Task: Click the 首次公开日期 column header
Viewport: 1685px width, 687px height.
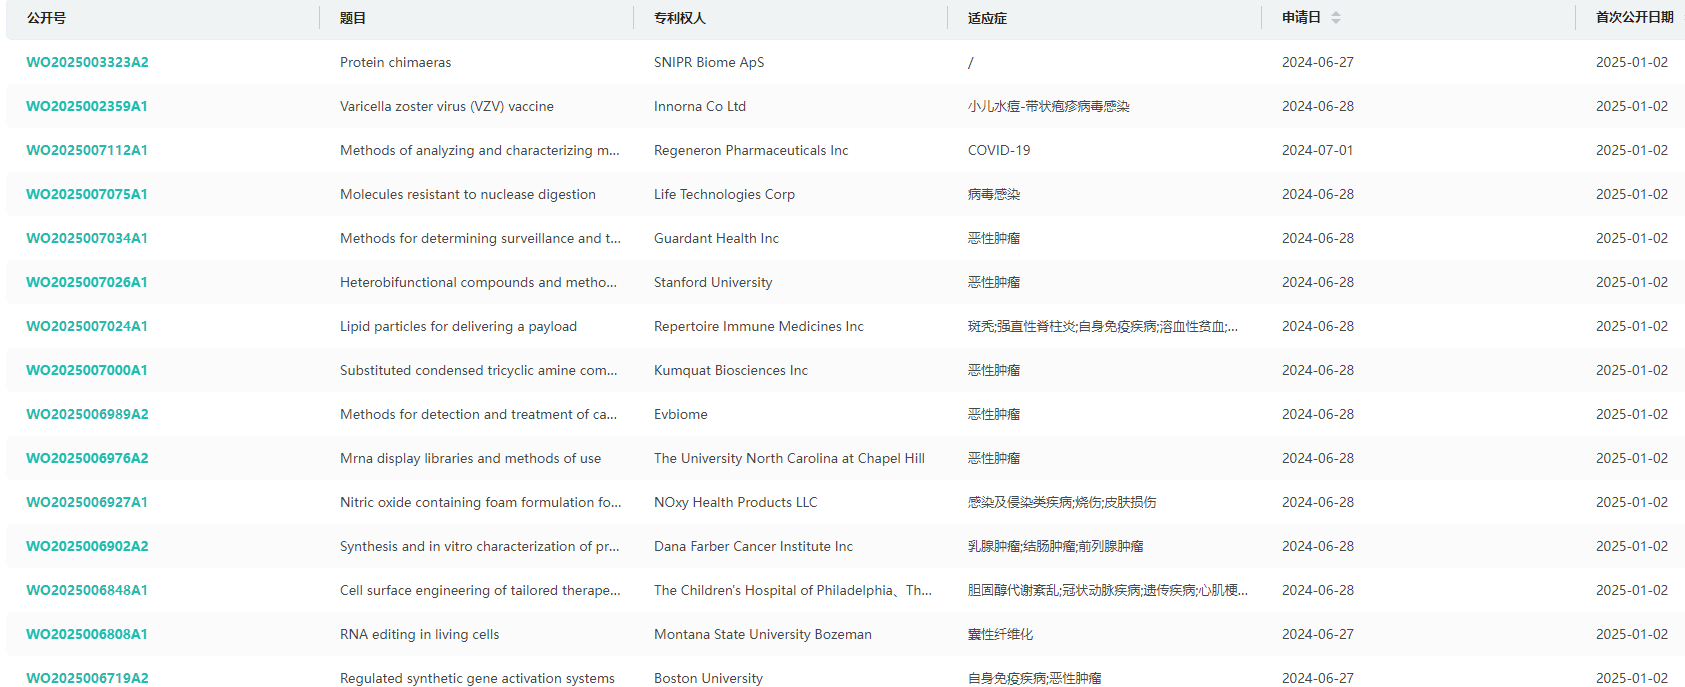Action: tap(1635, 18)
